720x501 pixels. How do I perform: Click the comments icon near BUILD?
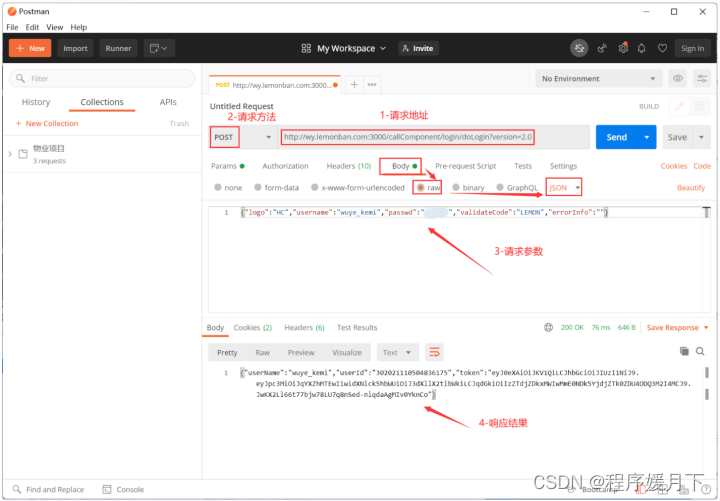pyautogui.click(x=699, y=107)
